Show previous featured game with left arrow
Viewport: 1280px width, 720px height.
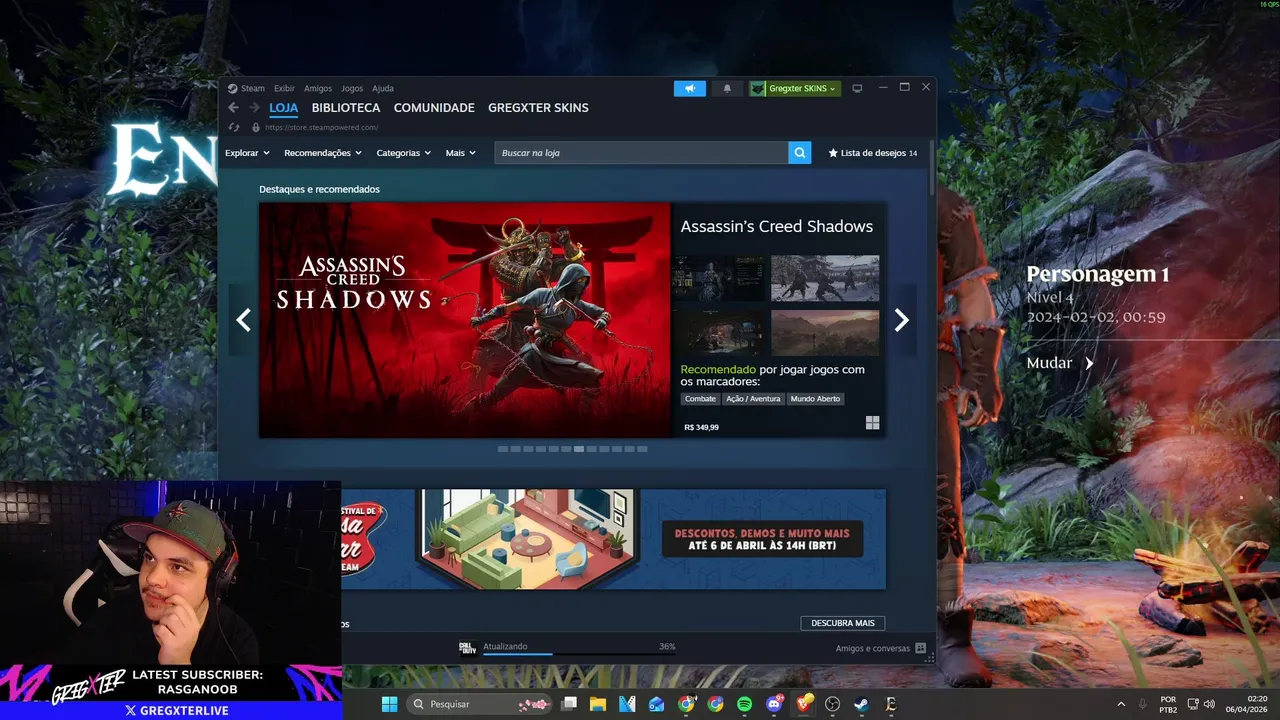tap(243, 320)
